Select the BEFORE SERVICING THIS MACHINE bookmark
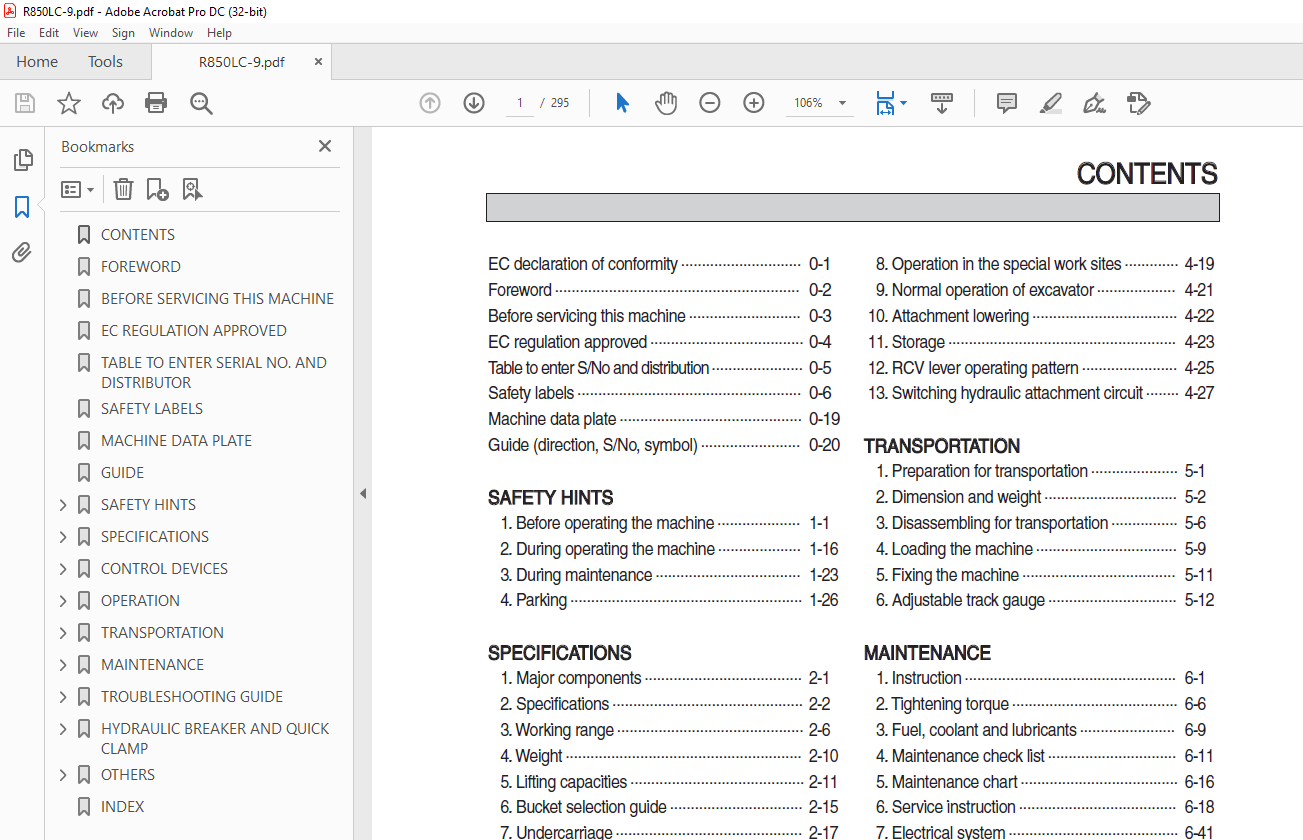The height and width of the screenshot is (840, 1303). pos(217,299)
